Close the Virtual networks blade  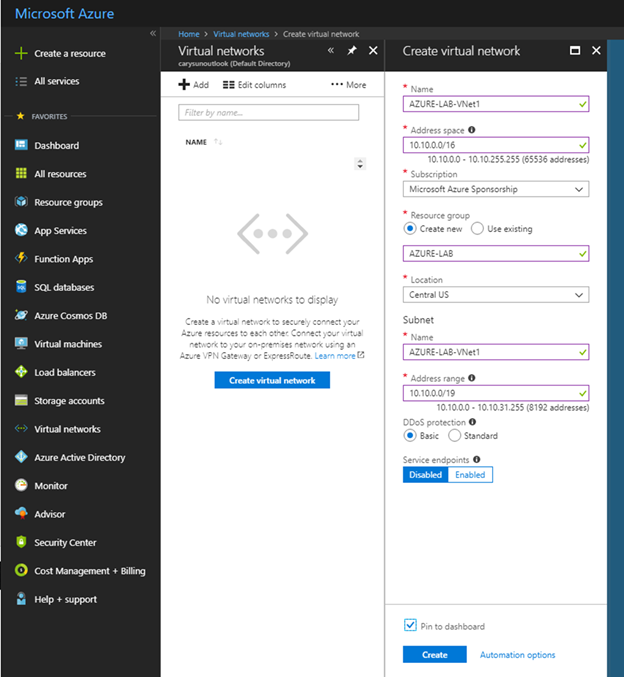373,51
